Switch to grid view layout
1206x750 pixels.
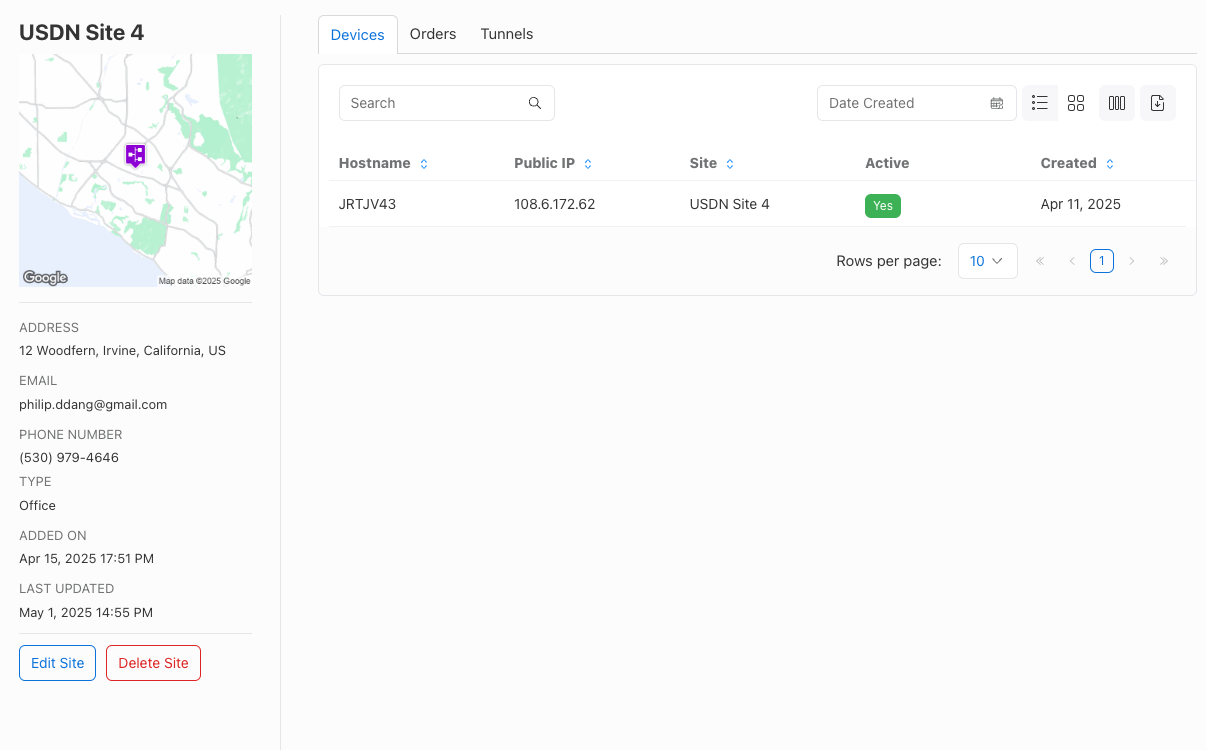[1076, 103]
